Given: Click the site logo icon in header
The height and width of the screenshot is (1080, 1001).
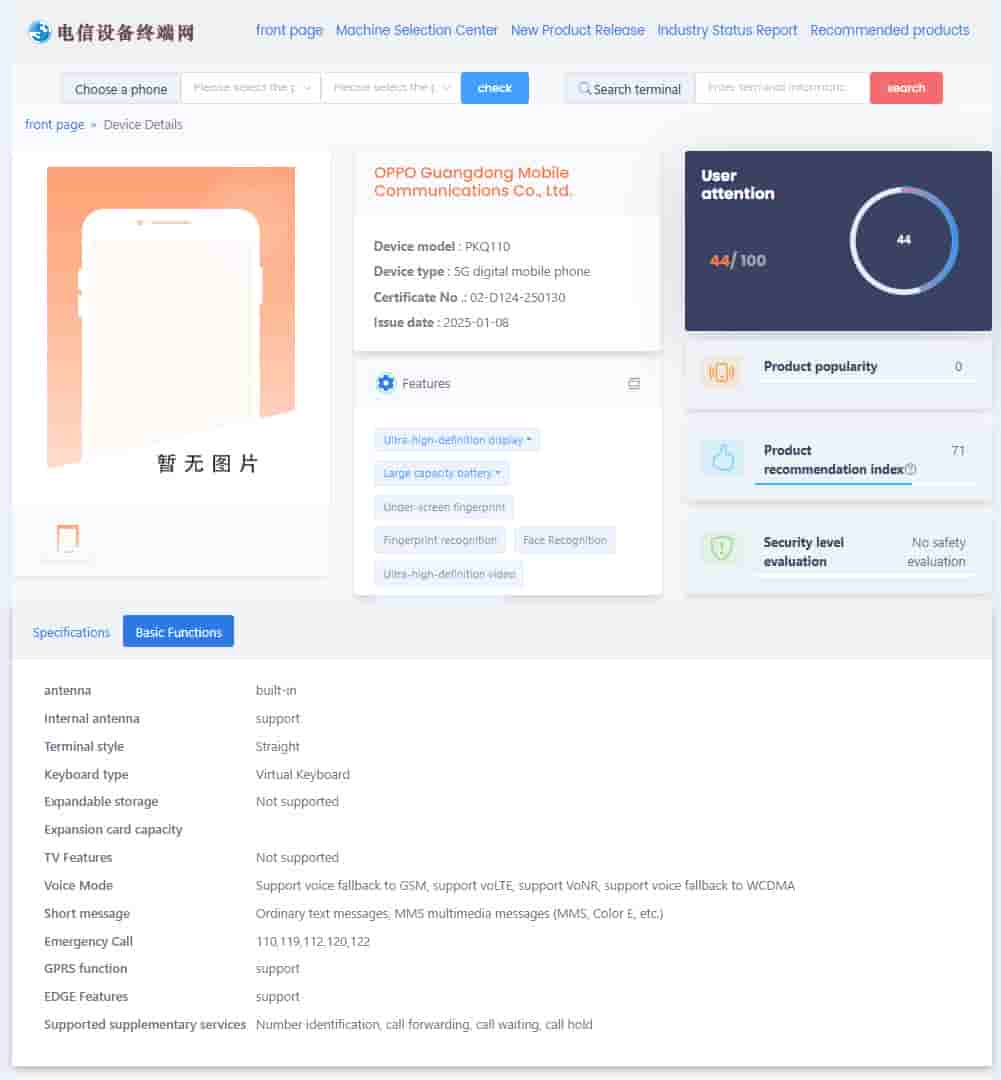Looking at the screenshot, I should 40,32.
